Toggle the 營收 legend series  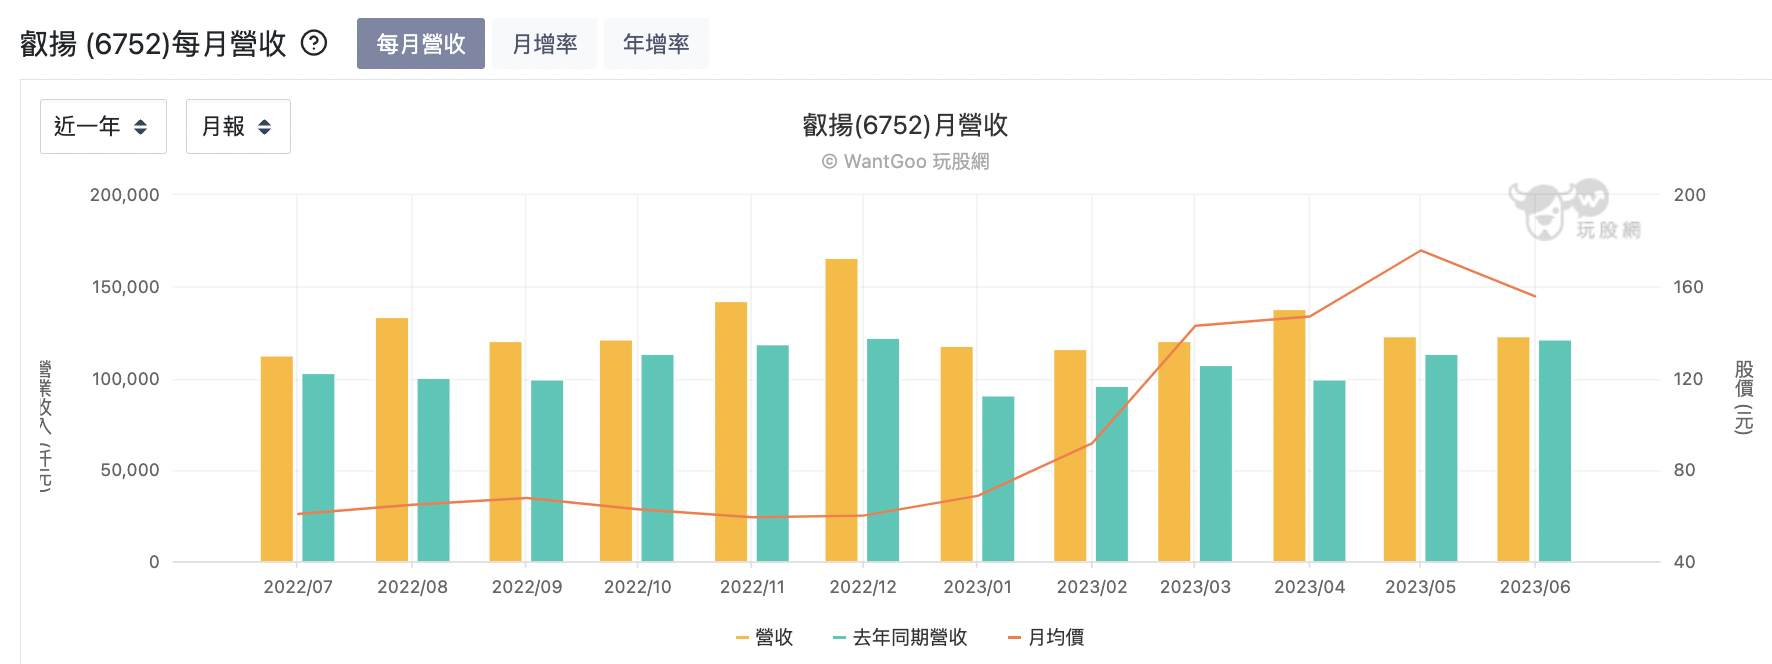(764, 637)
